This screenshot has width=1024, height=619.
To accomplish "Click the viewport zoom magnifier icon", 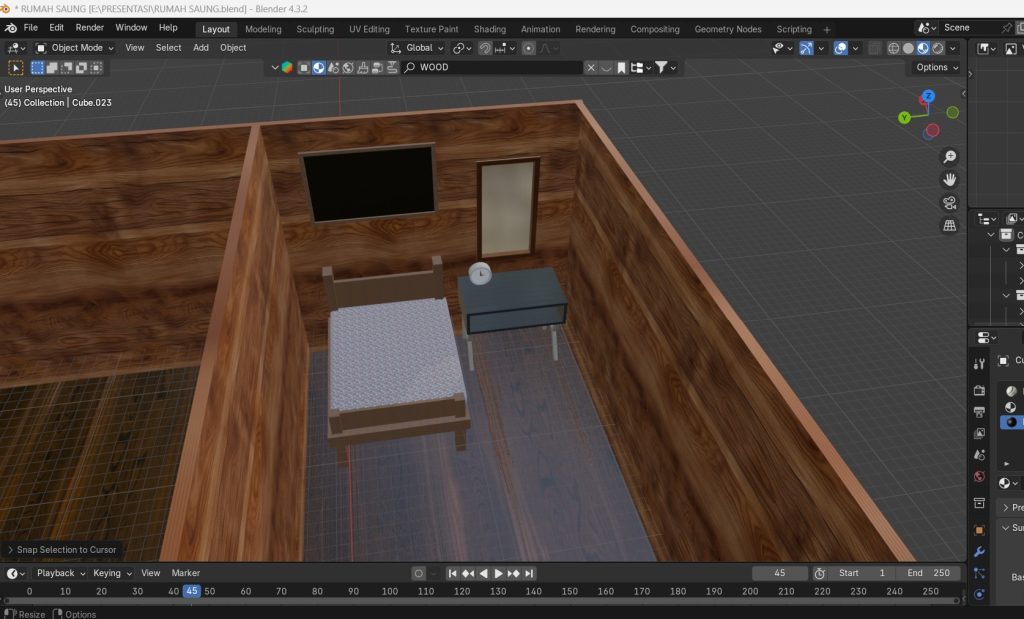I will click(x=949, y=156).
